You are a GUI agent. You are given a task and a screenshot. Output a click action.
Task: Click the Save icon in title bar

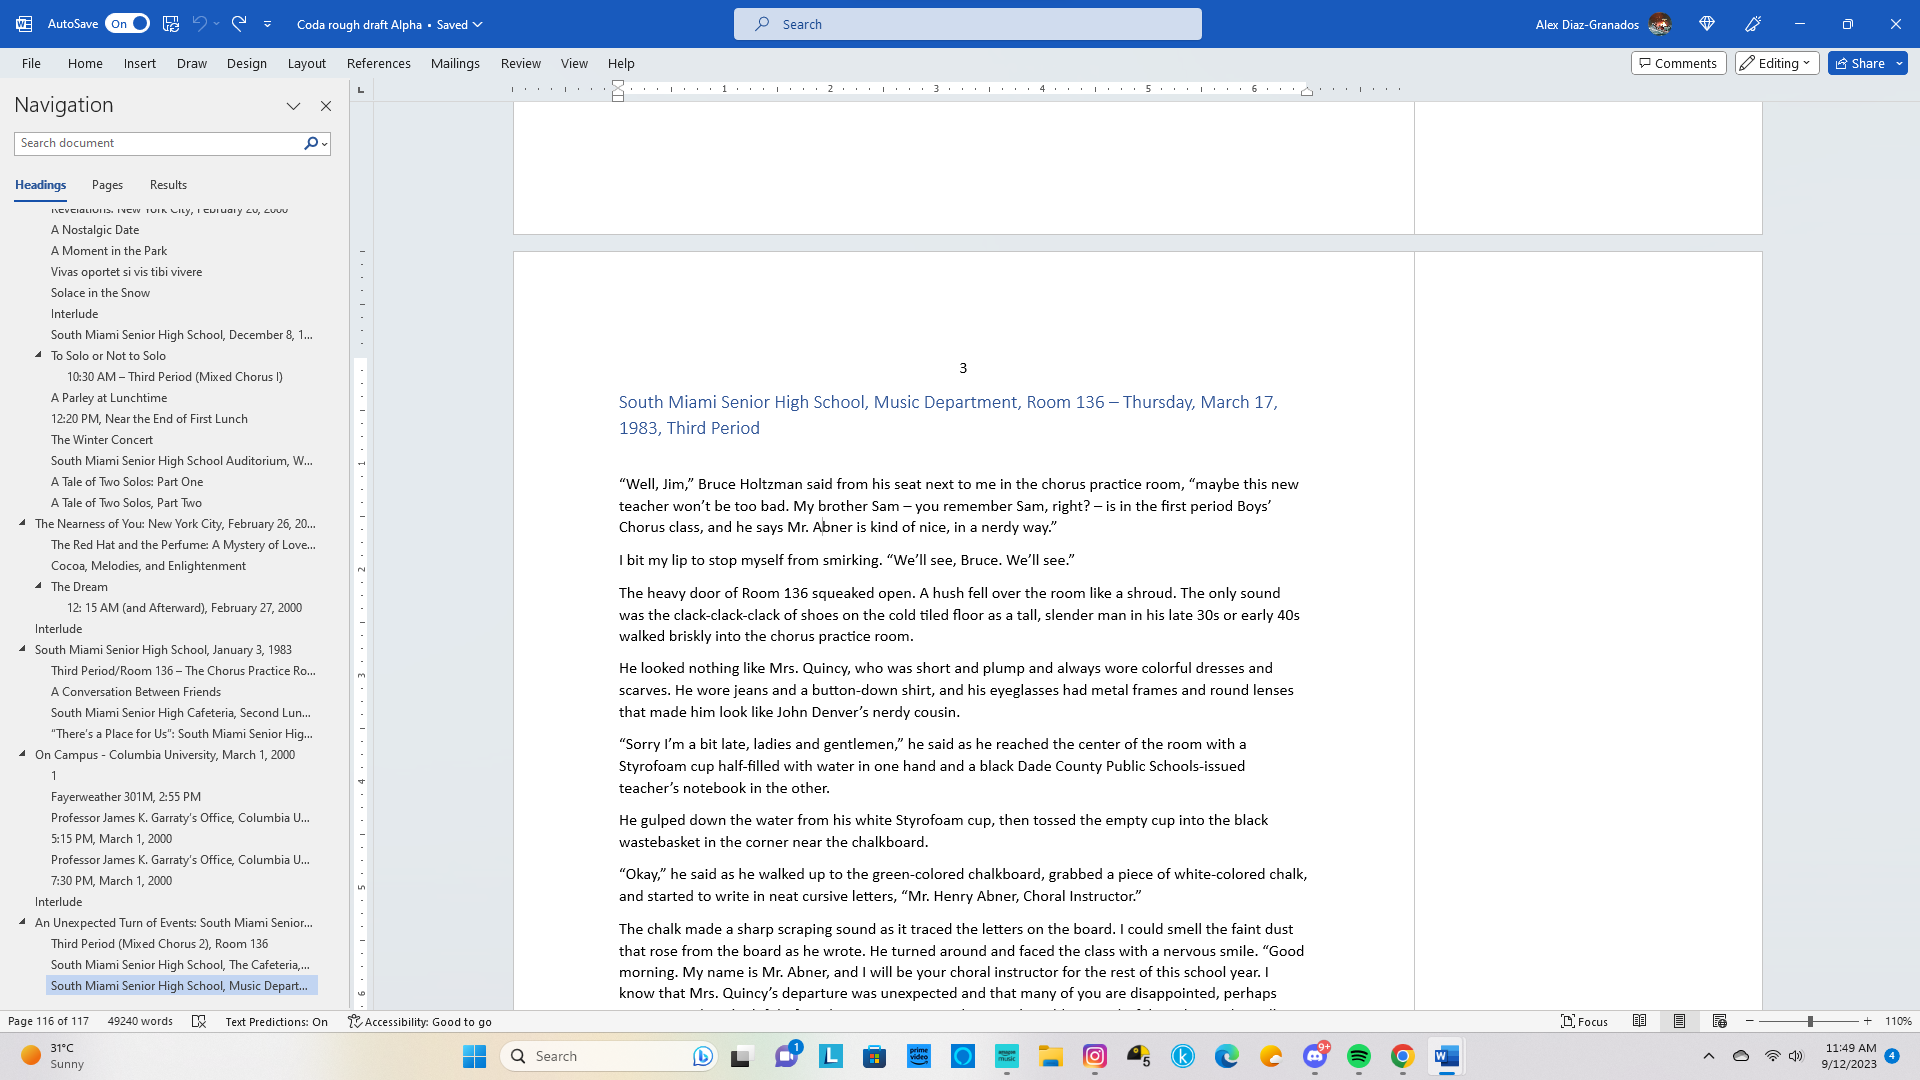171,23
